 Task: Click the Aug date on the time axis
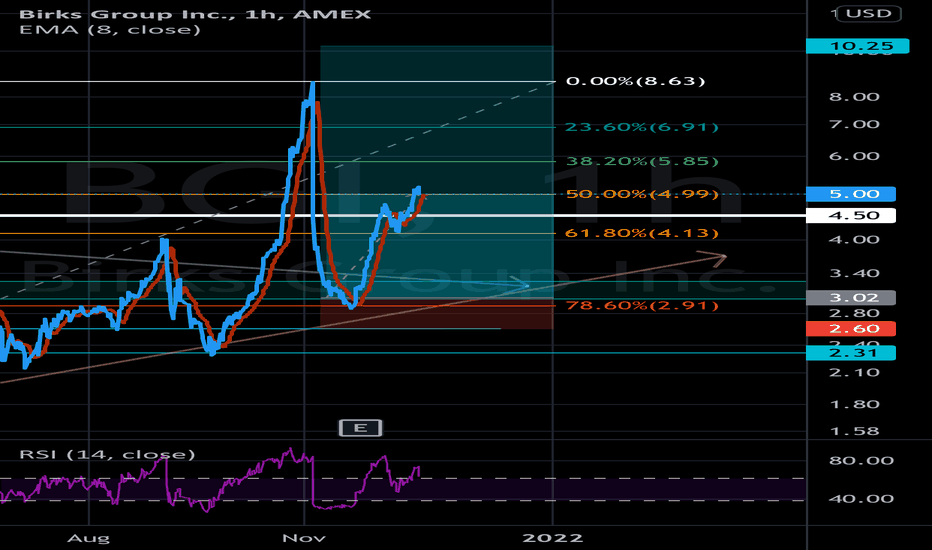[x=89, y=538]
